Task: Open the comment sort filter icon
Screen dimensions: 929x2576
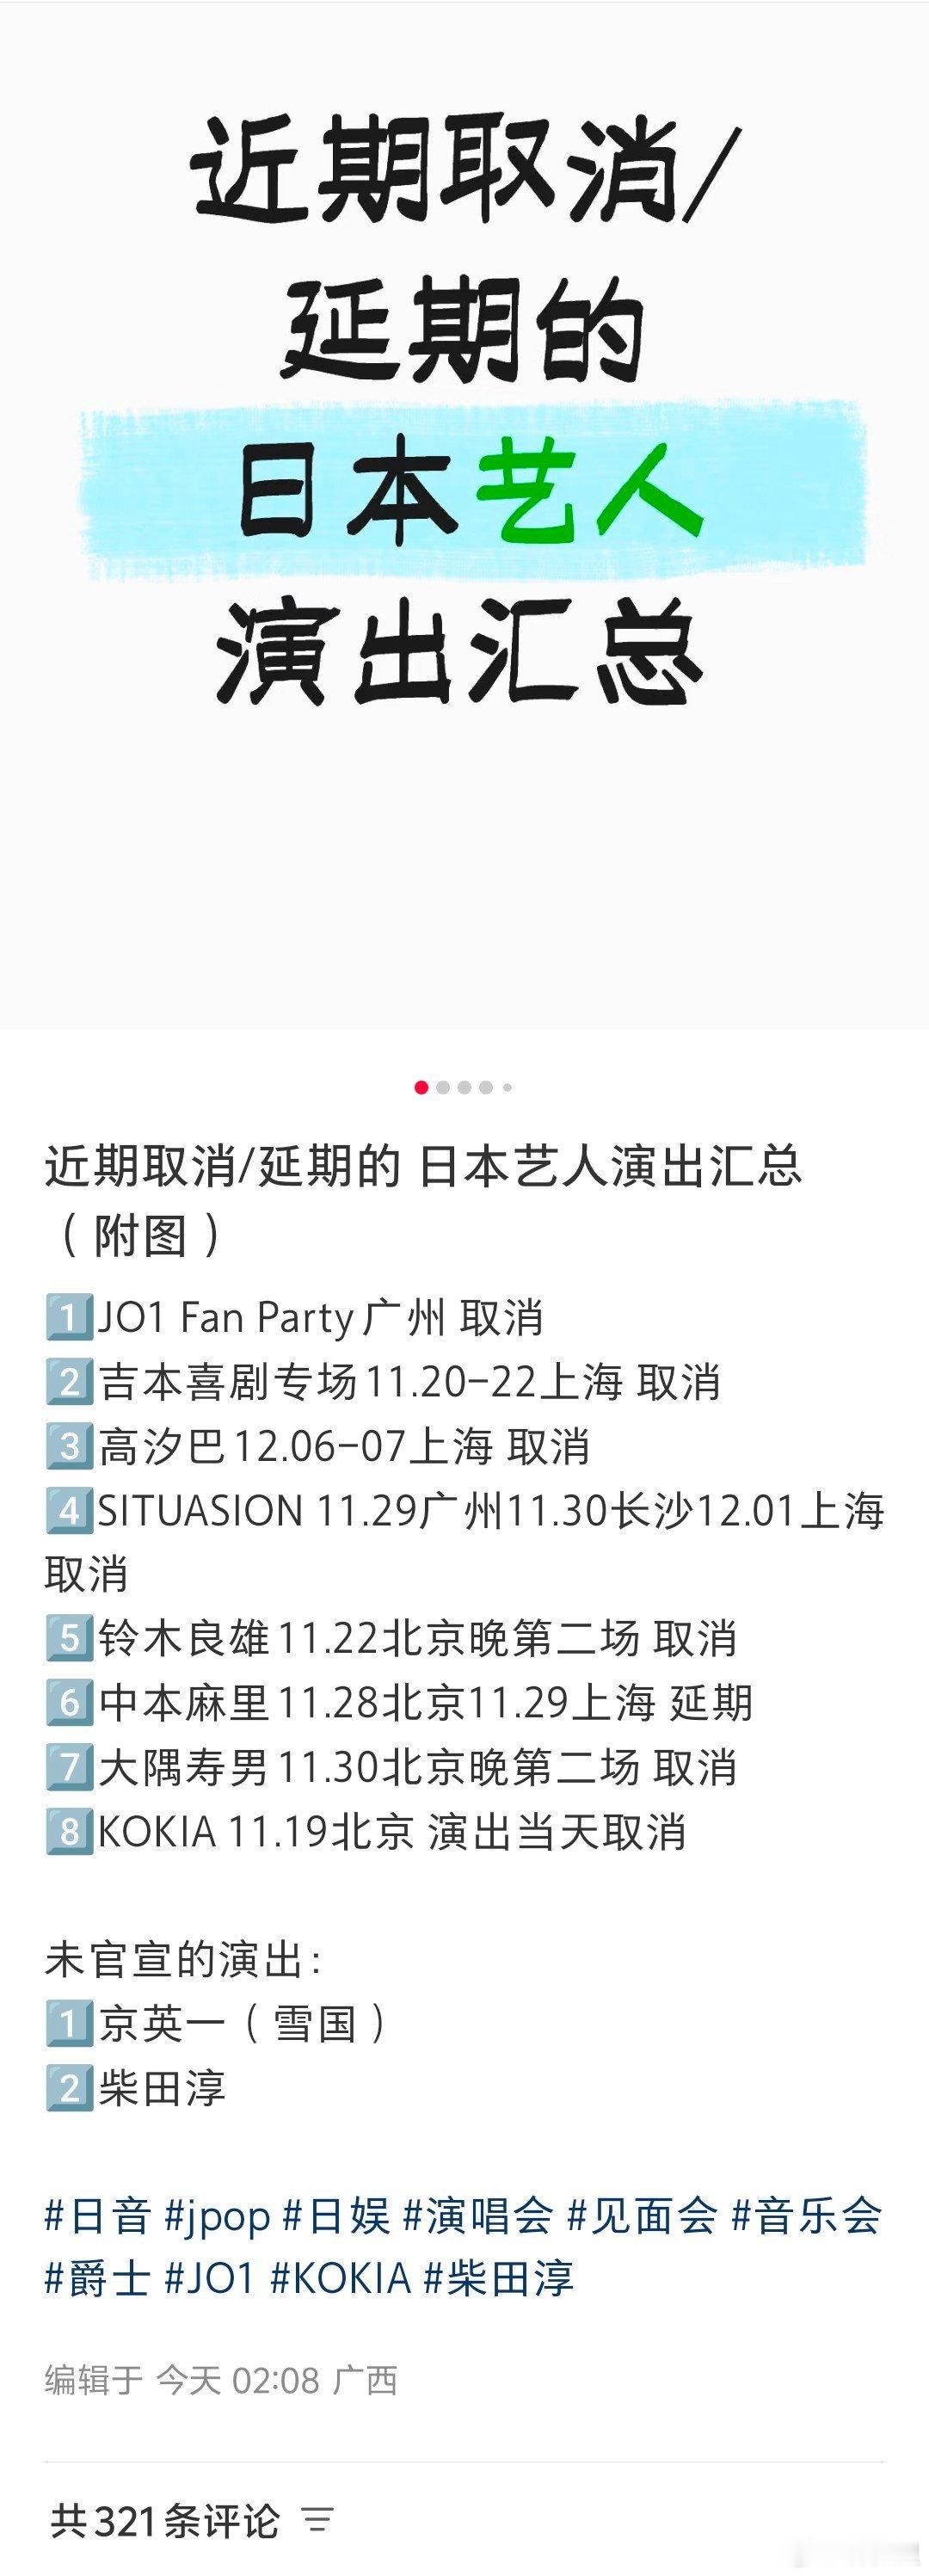Action: click(x=318, y=2521)
